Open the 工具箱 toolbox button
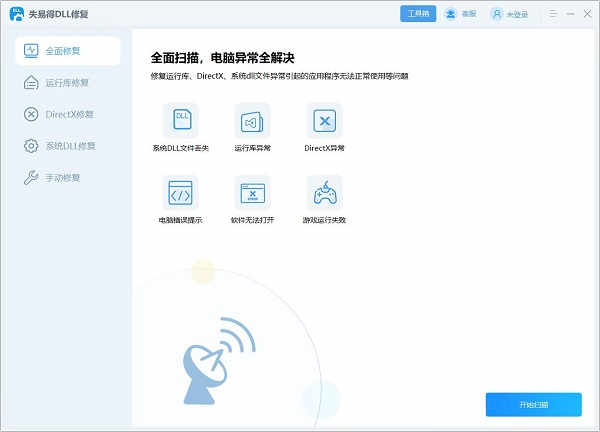This screenshot has width=600, height=432. (418, 14)
